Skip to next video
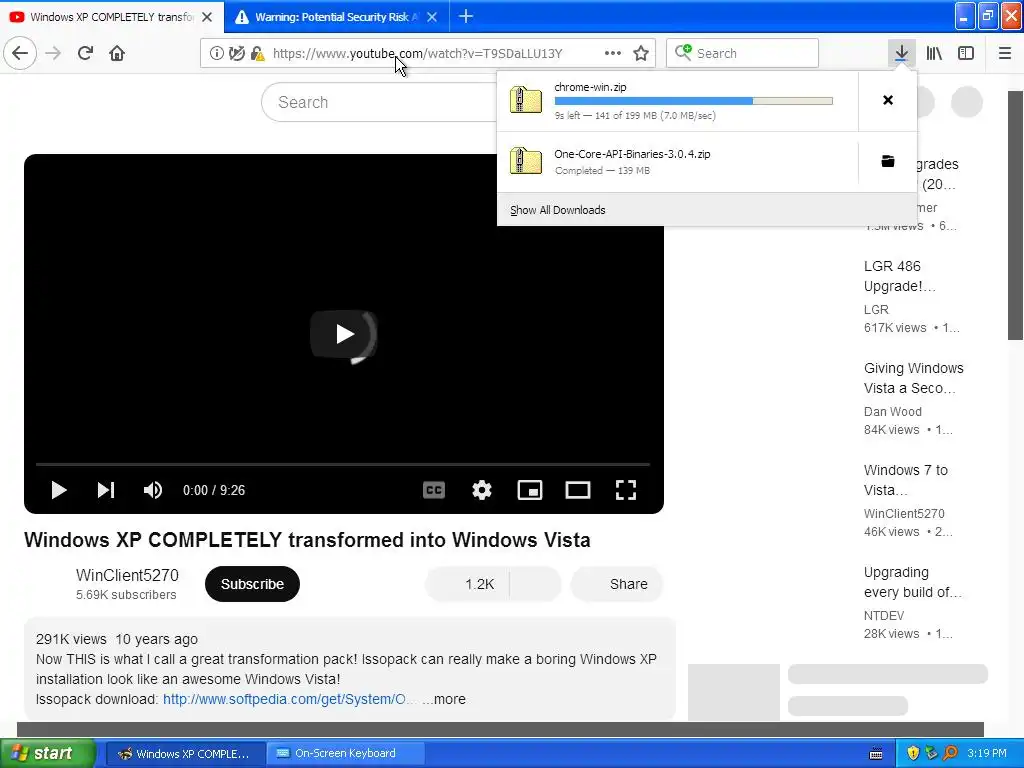This screenshot has height=768, width=1024. [x=106, y=490]
